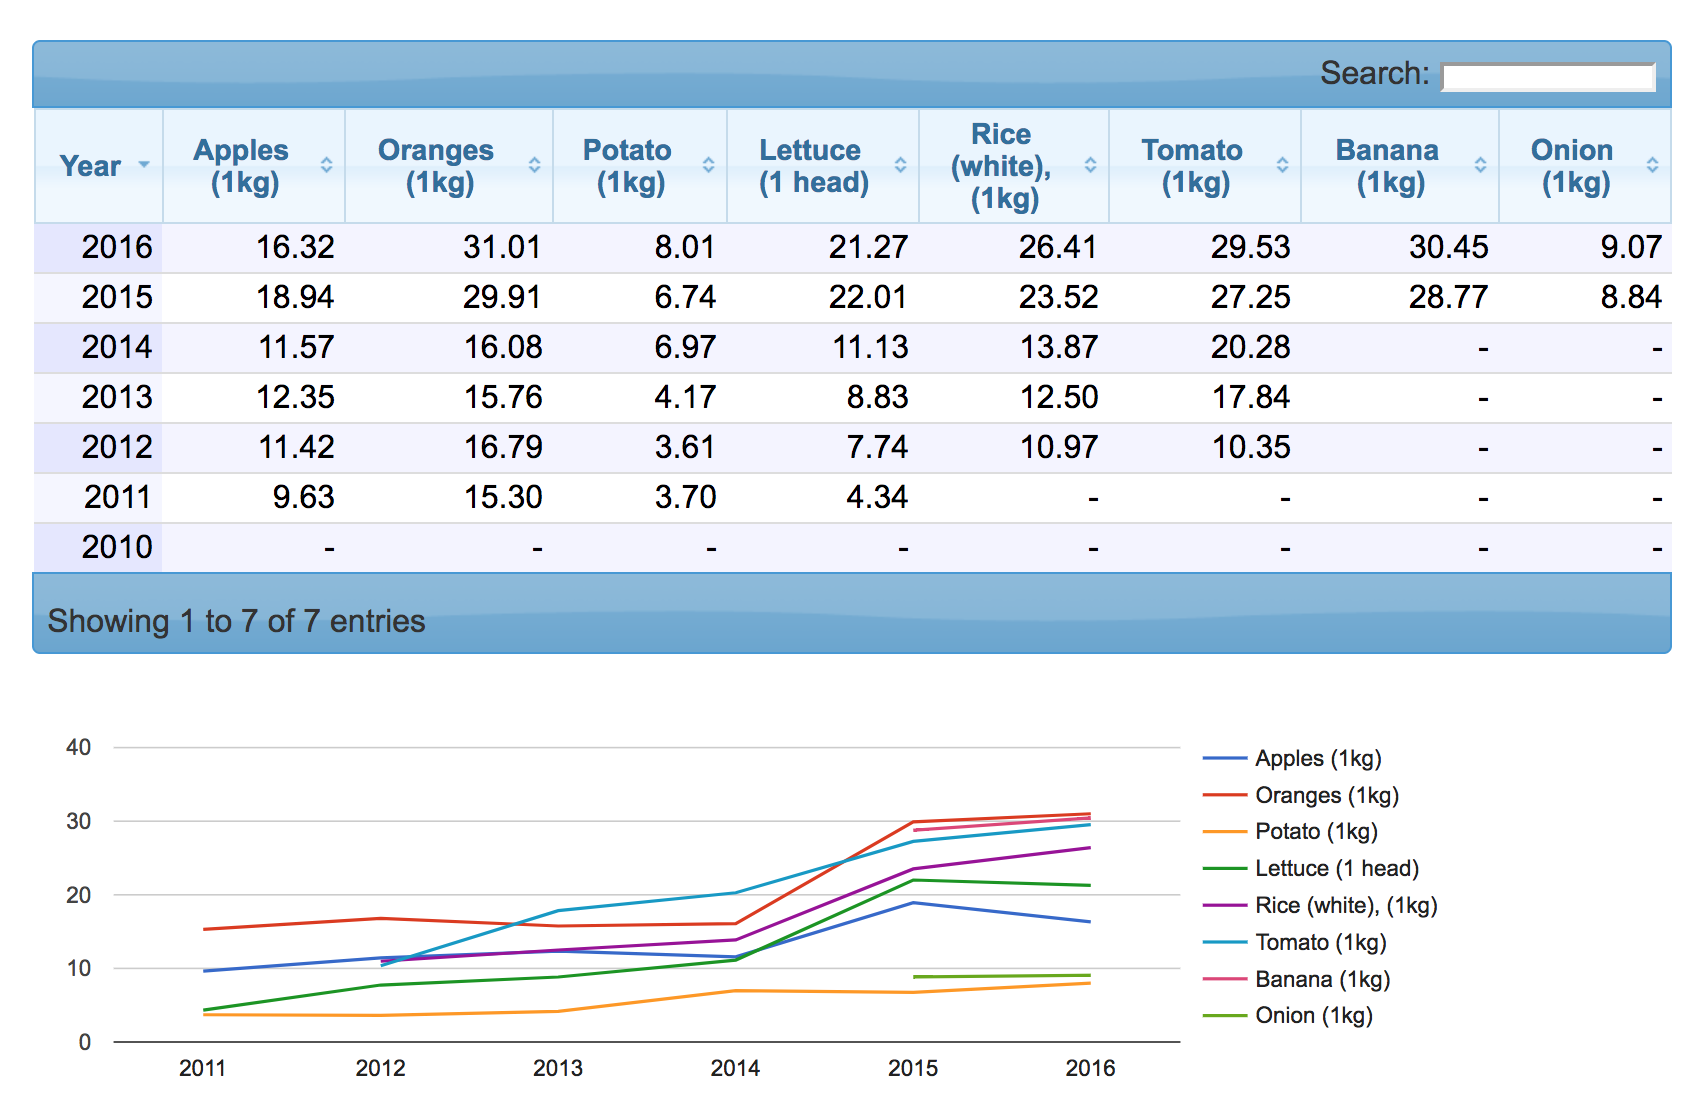The image size is (1706, 1094).
Task: Select the 2010 row year cell
Action: pos(116,547)
